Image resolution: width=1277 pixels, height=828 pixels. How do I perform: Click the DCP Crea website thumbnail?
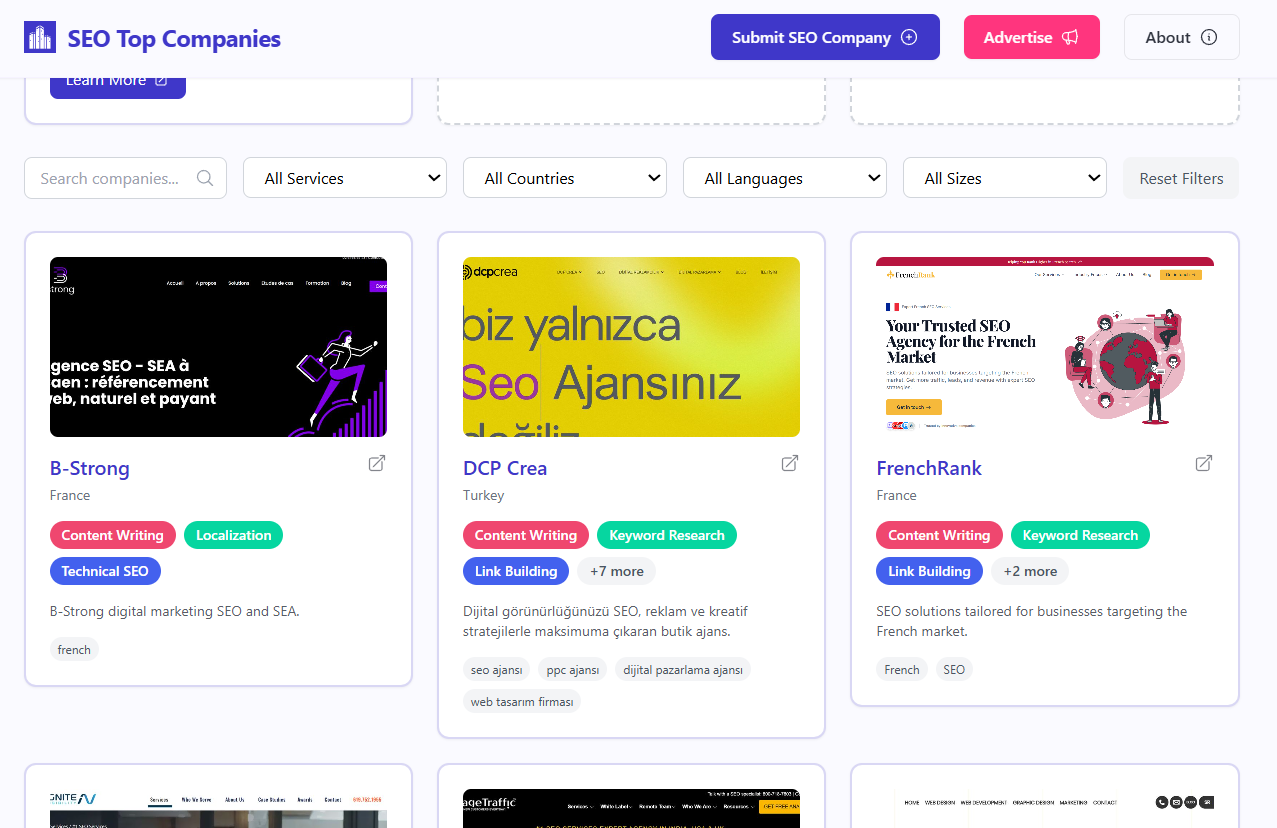(631, 347)
